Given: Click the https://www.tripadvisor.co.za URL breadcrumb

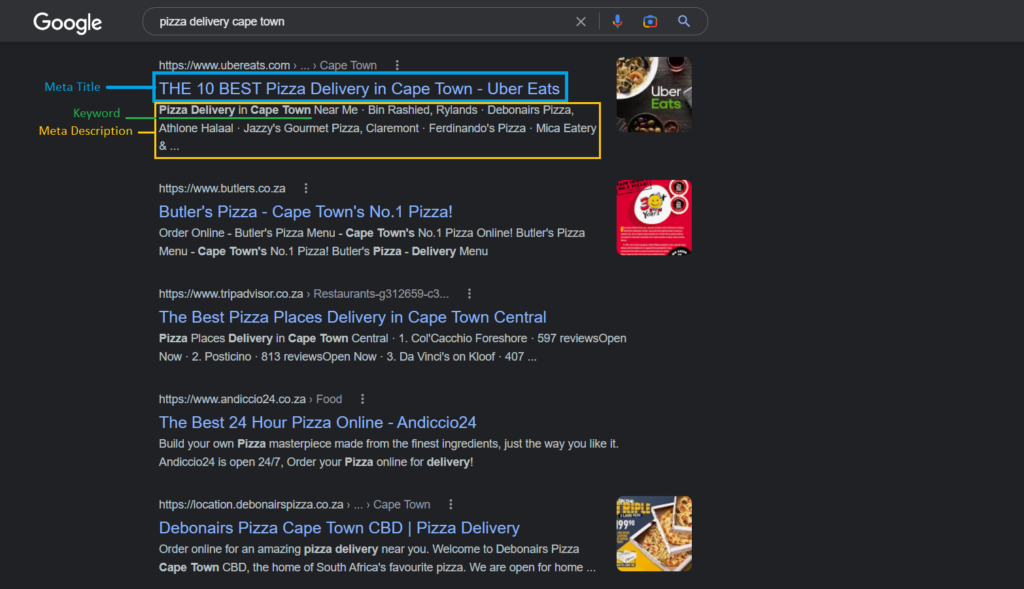Looking at the screenshot, I should click(x=304, y=294).
